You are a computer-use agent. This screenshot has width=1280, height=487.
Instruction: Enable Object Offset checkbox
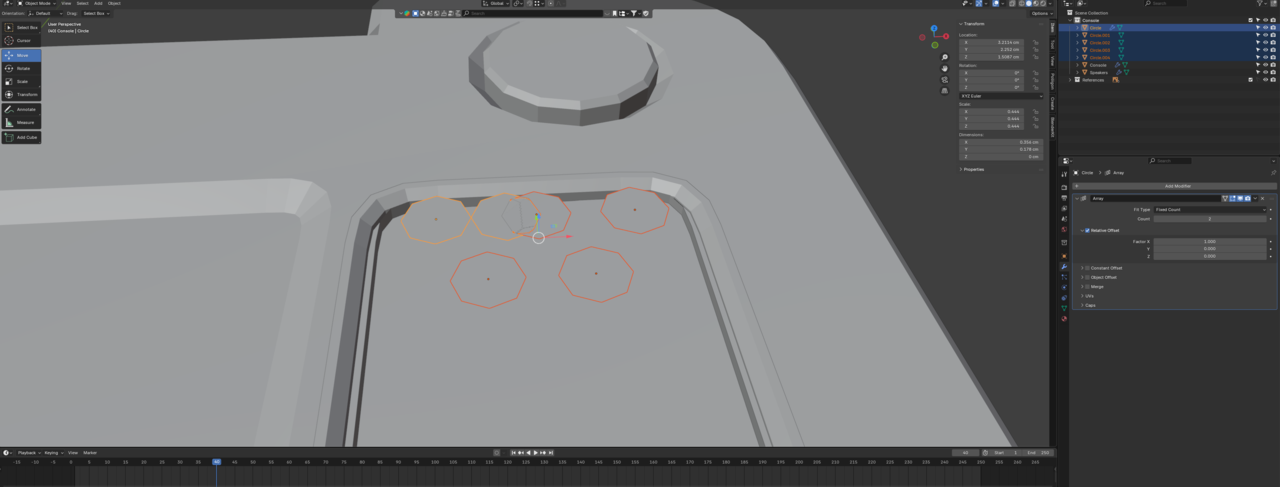pyautogui.click(x=1087, y=277)
